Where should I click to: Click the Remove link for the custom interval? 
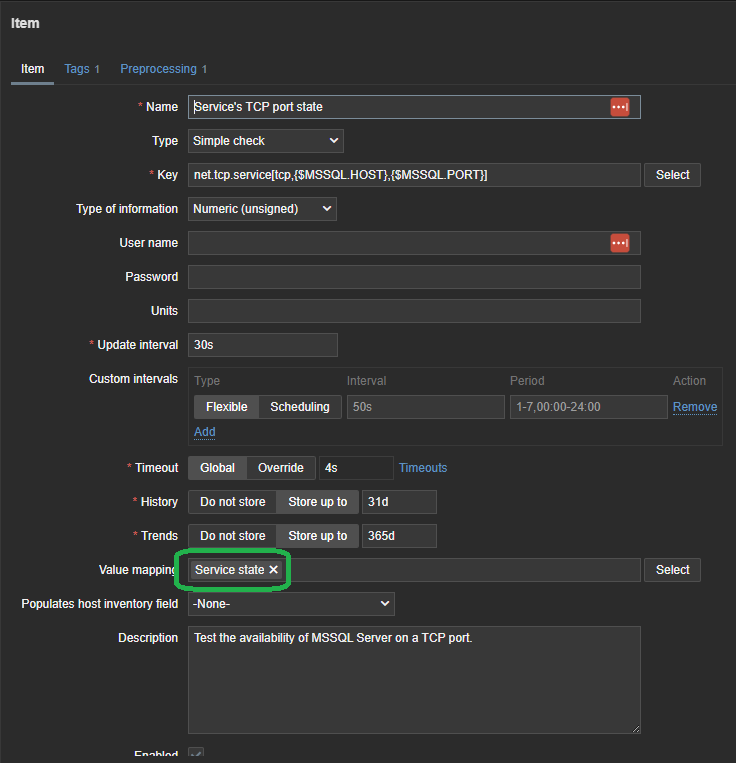click(x=694, y=407)
